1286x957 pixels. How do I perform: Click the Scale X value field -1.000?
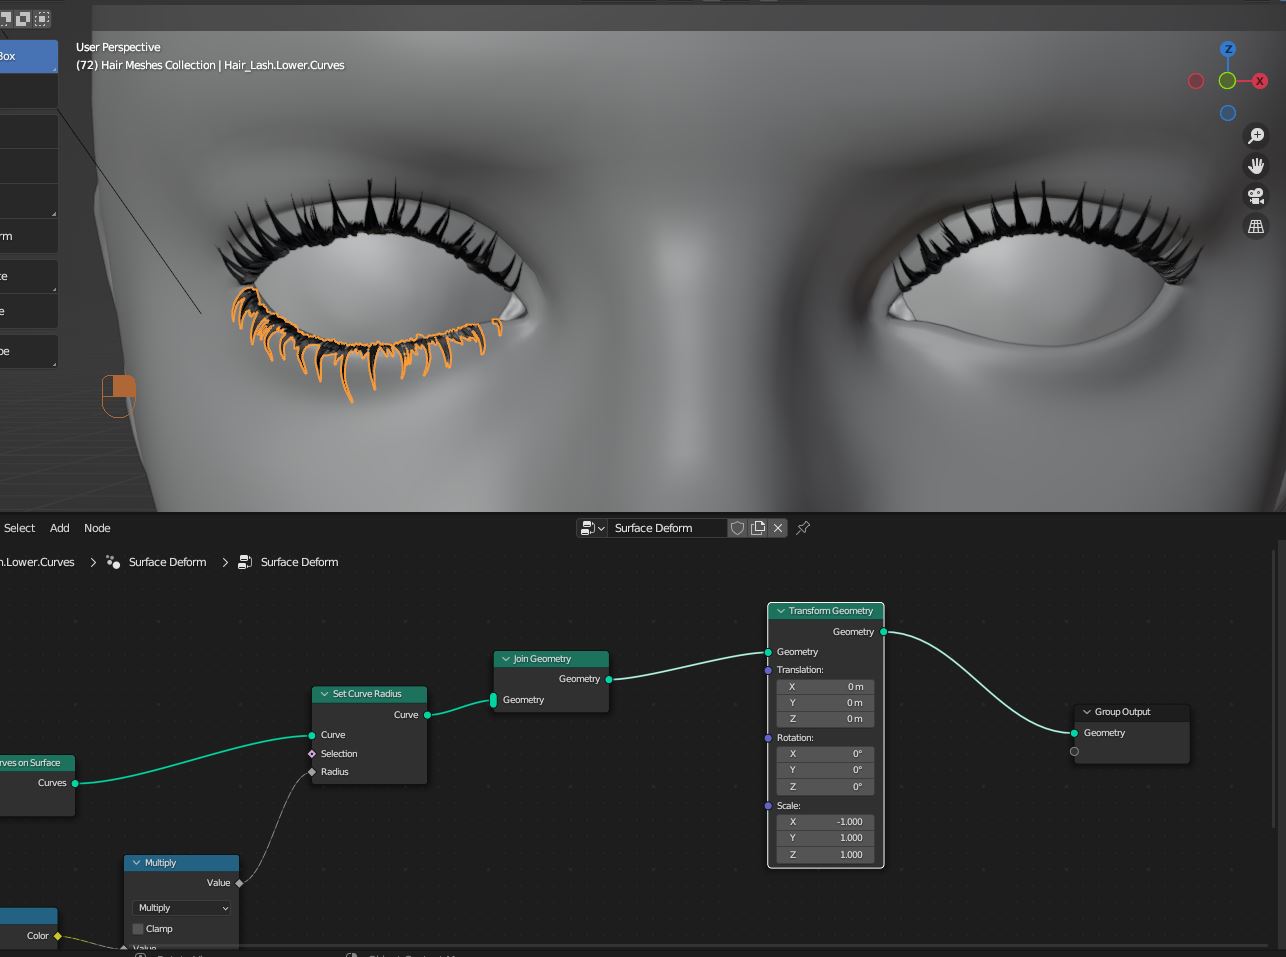(x=825, y=822)
